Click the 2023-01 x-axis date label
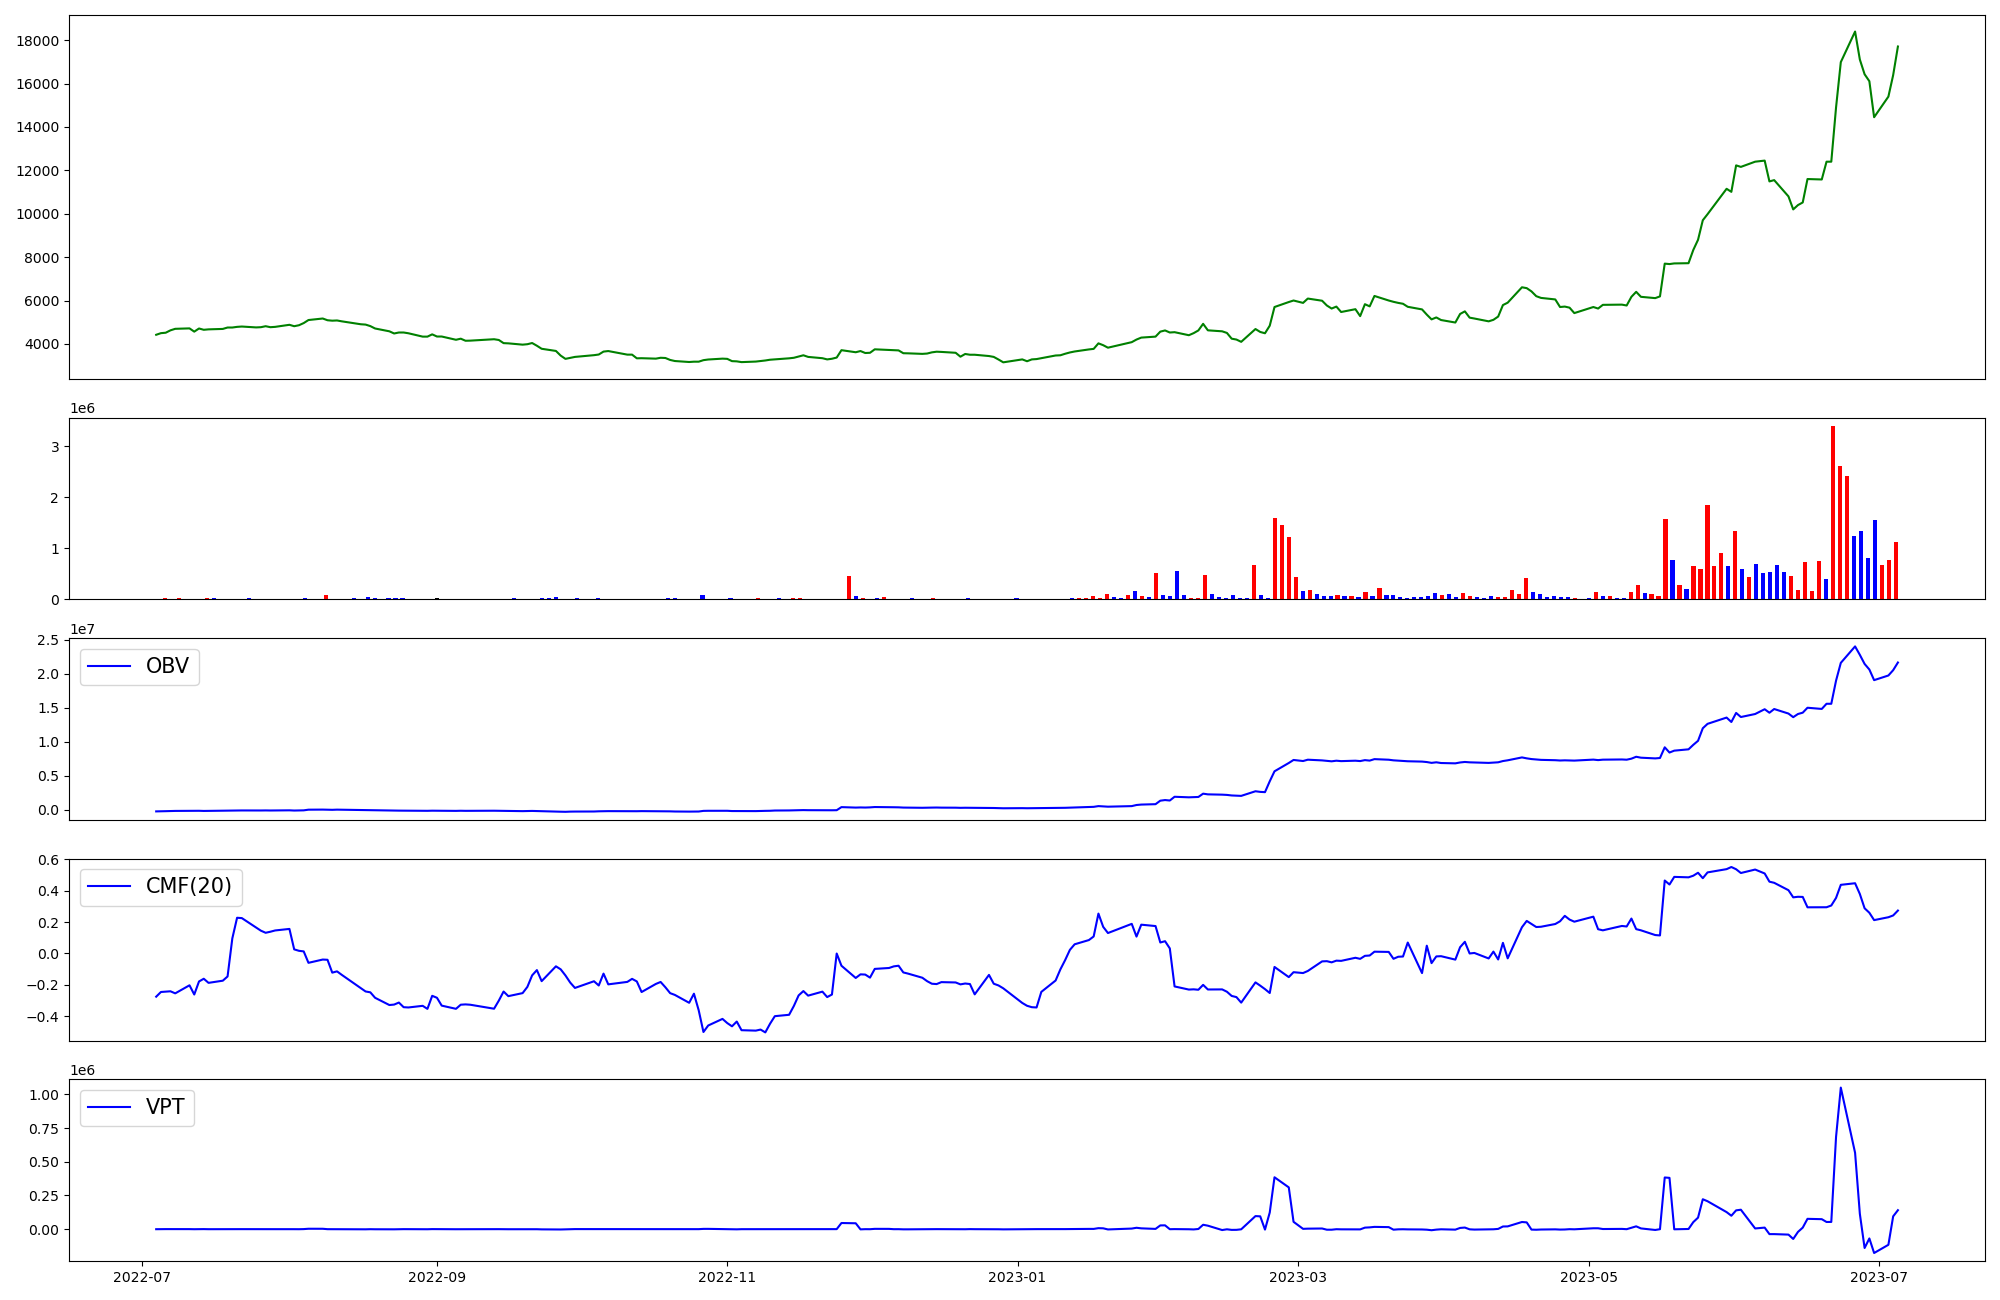Viewport: 2000px width, 1300px height. 1018,1277
